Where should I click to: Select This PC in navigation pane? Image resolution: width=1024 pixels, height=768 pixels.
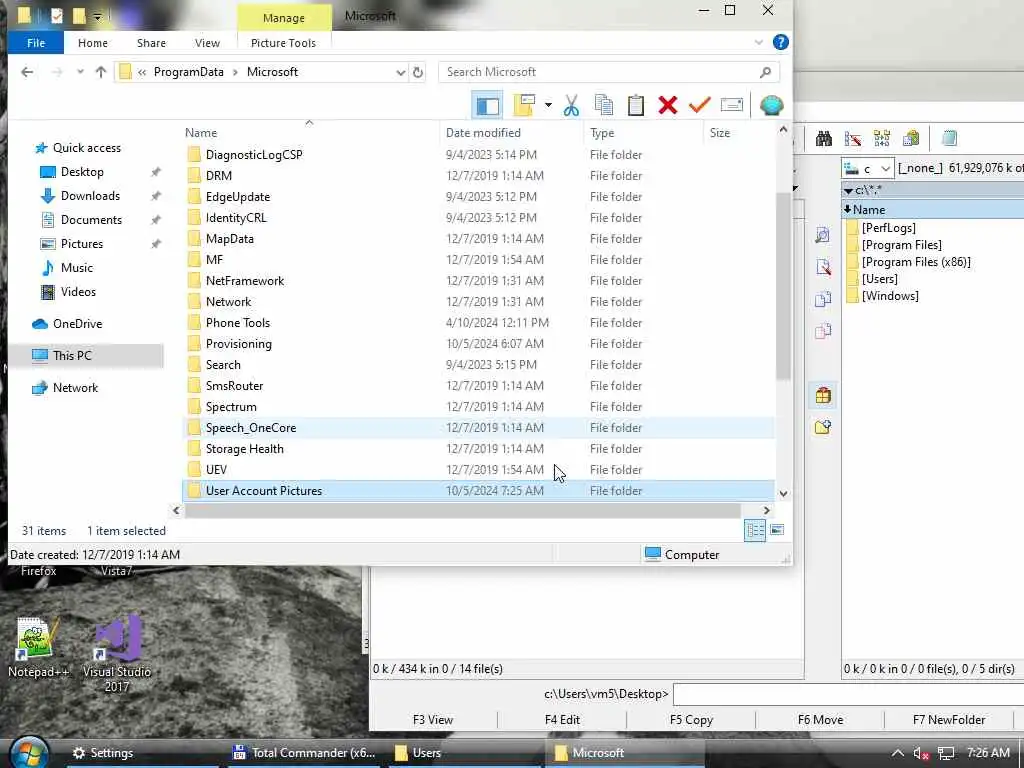click(72, 356)
